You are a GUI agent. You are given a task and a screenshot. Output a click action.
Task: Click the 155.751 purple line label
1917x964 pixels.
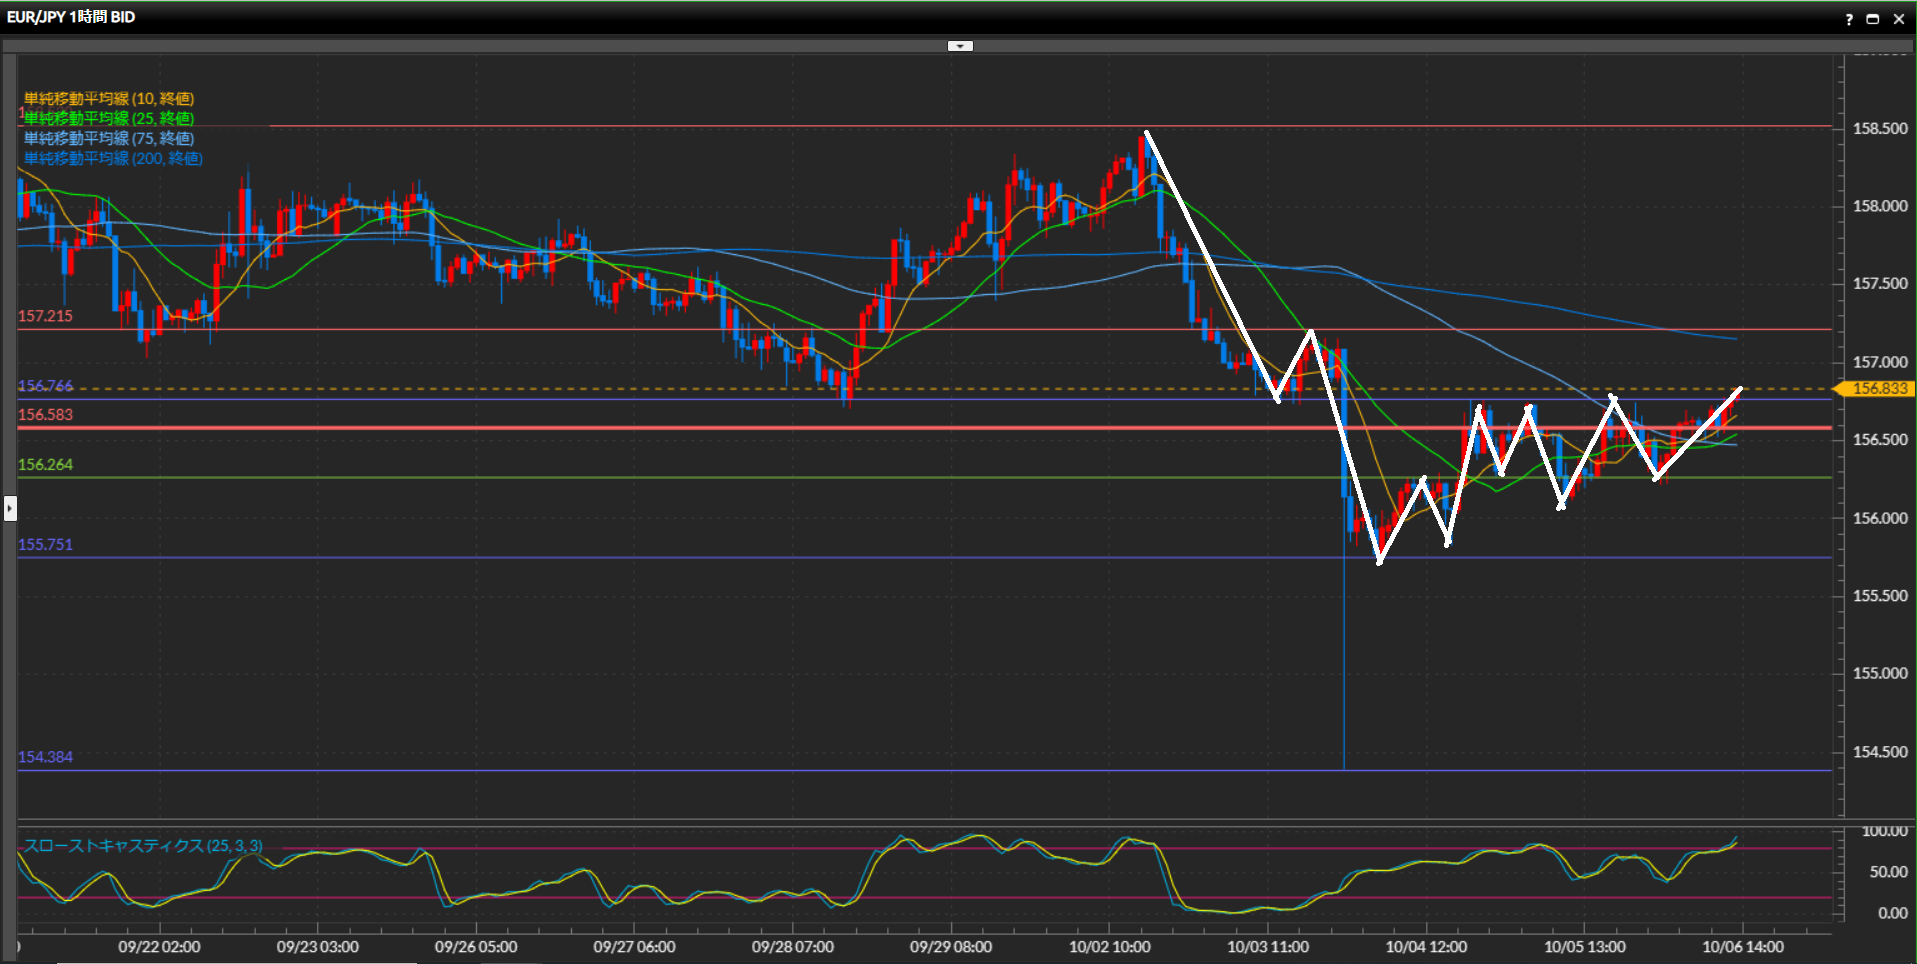(x=46, y=544)
